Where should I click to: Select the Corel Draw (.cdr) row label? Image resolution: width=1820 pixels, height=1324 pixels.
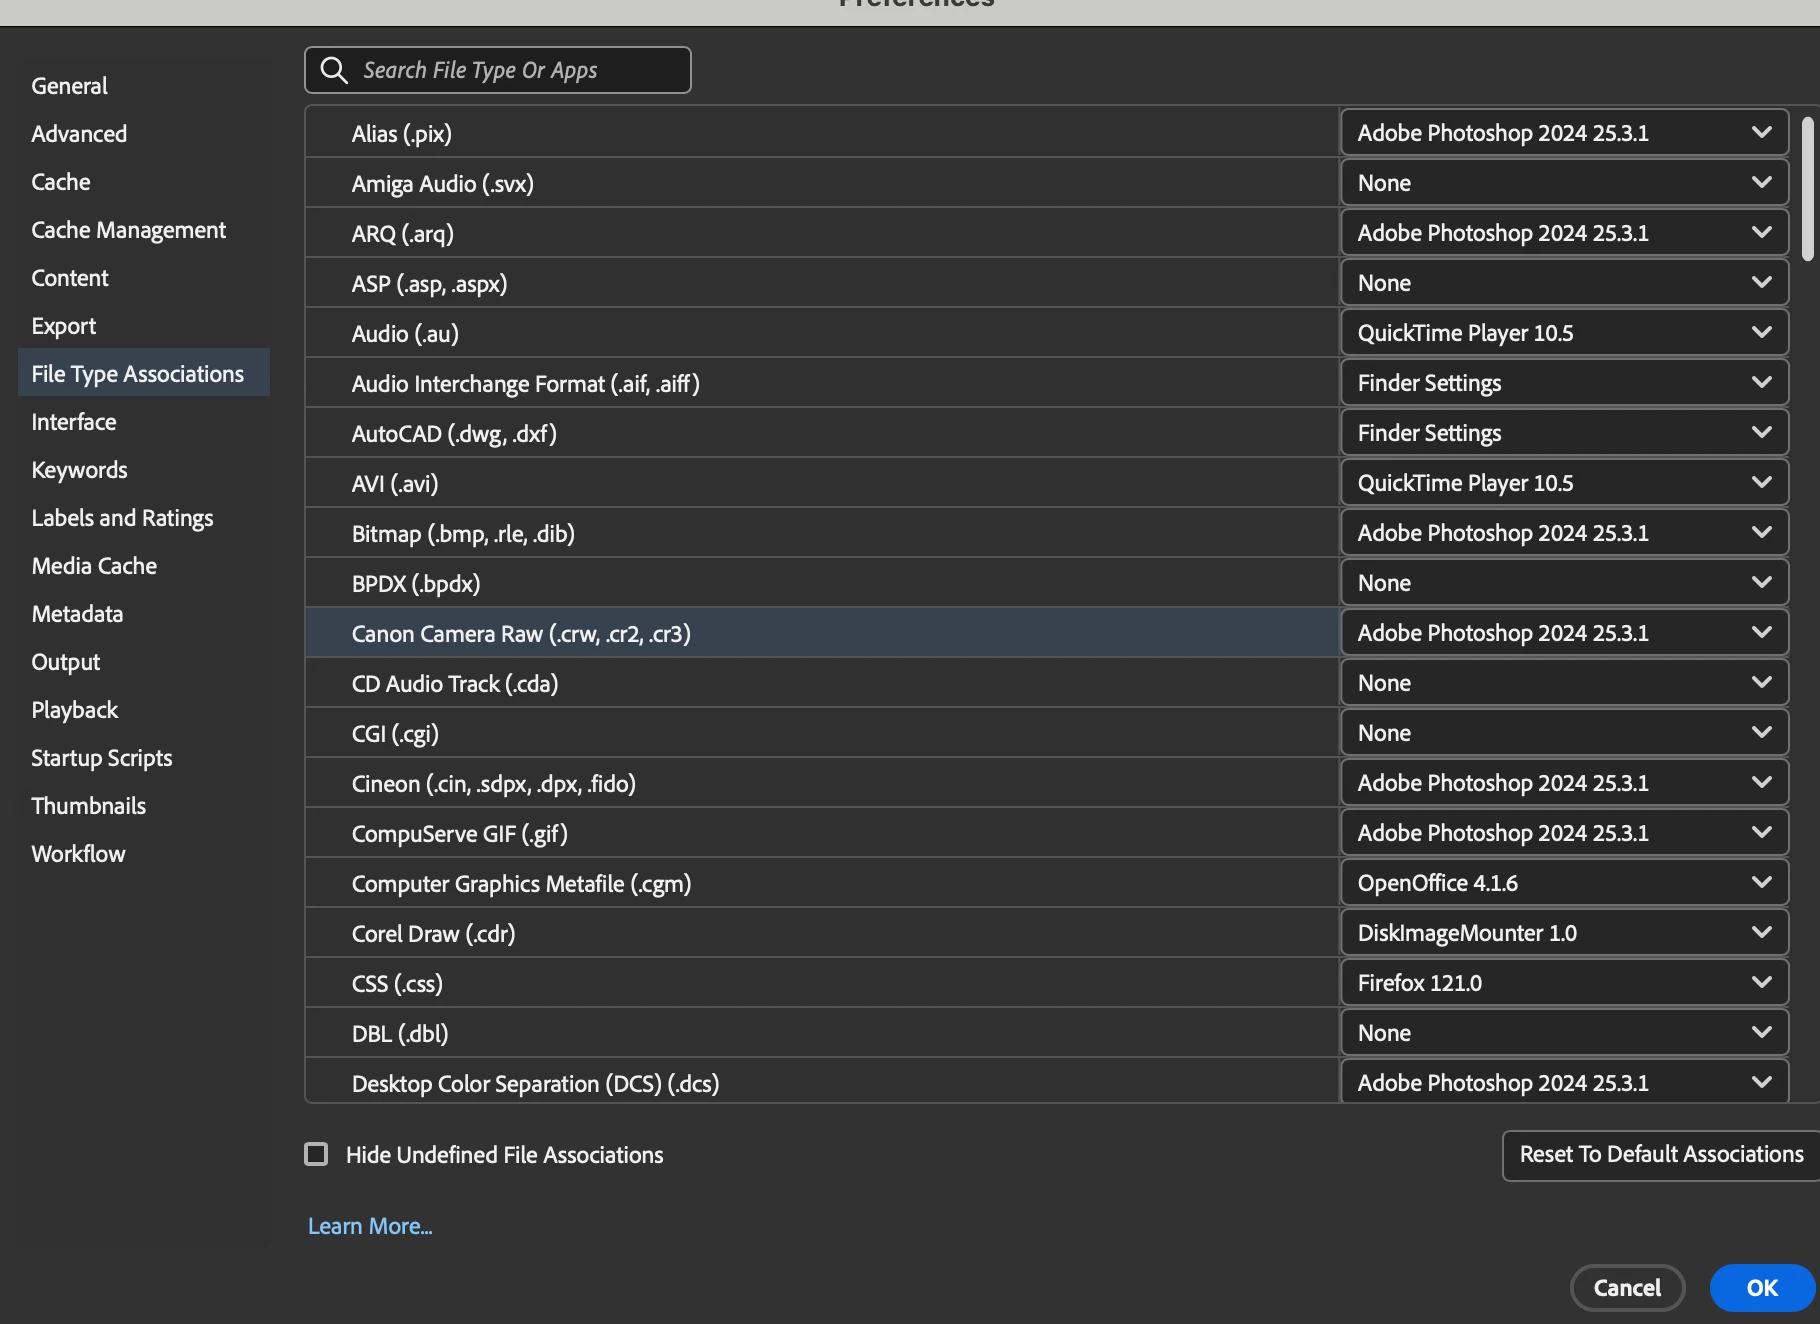[x=434, y=934]
